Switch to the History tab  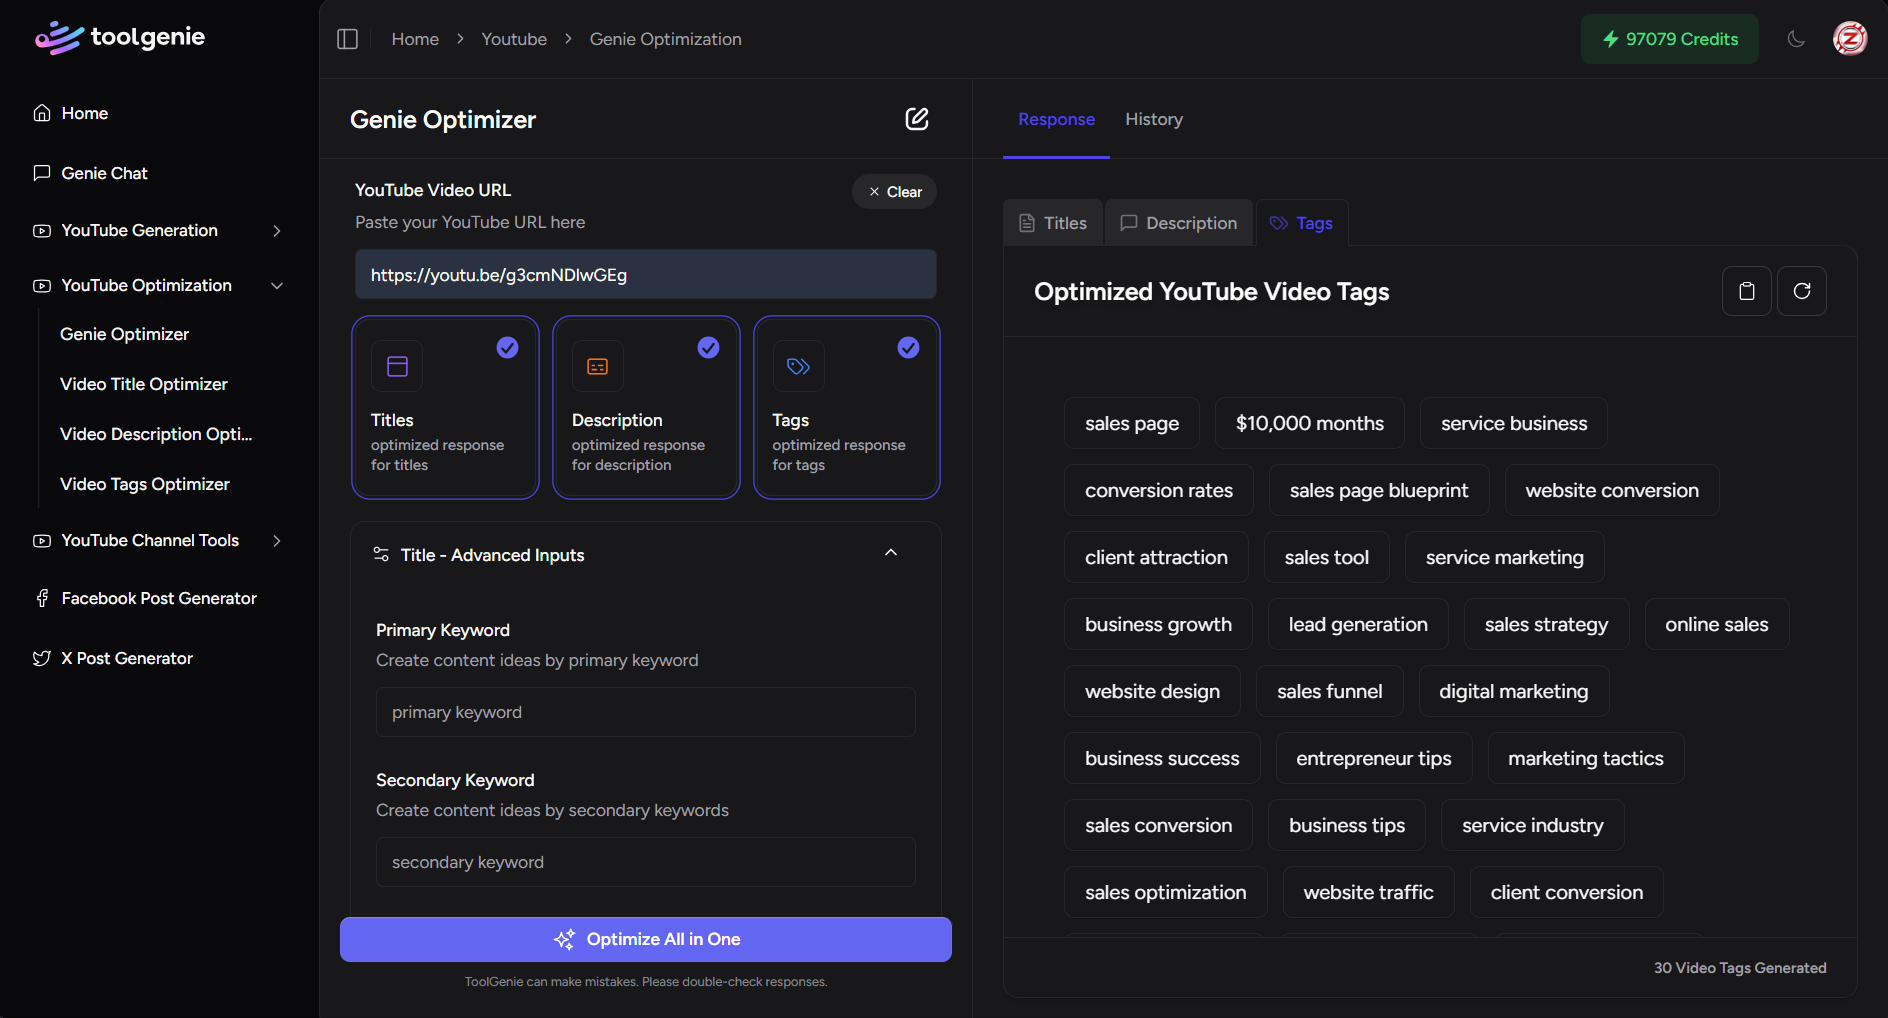click(x=1153, y=119)
